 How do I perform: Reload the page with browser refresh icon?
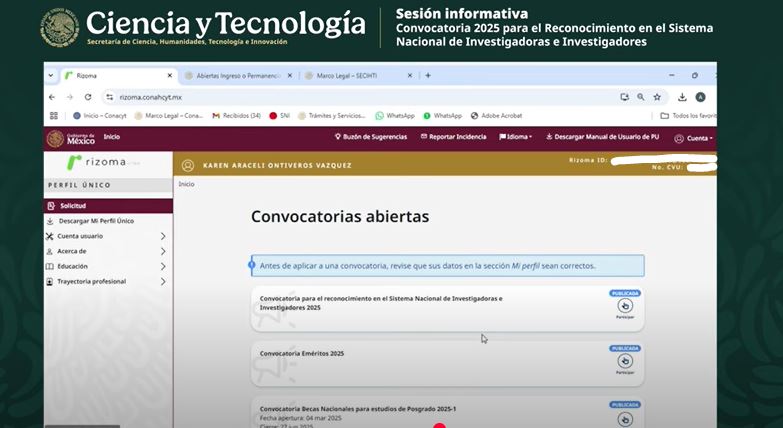click(x=88, y=97)
